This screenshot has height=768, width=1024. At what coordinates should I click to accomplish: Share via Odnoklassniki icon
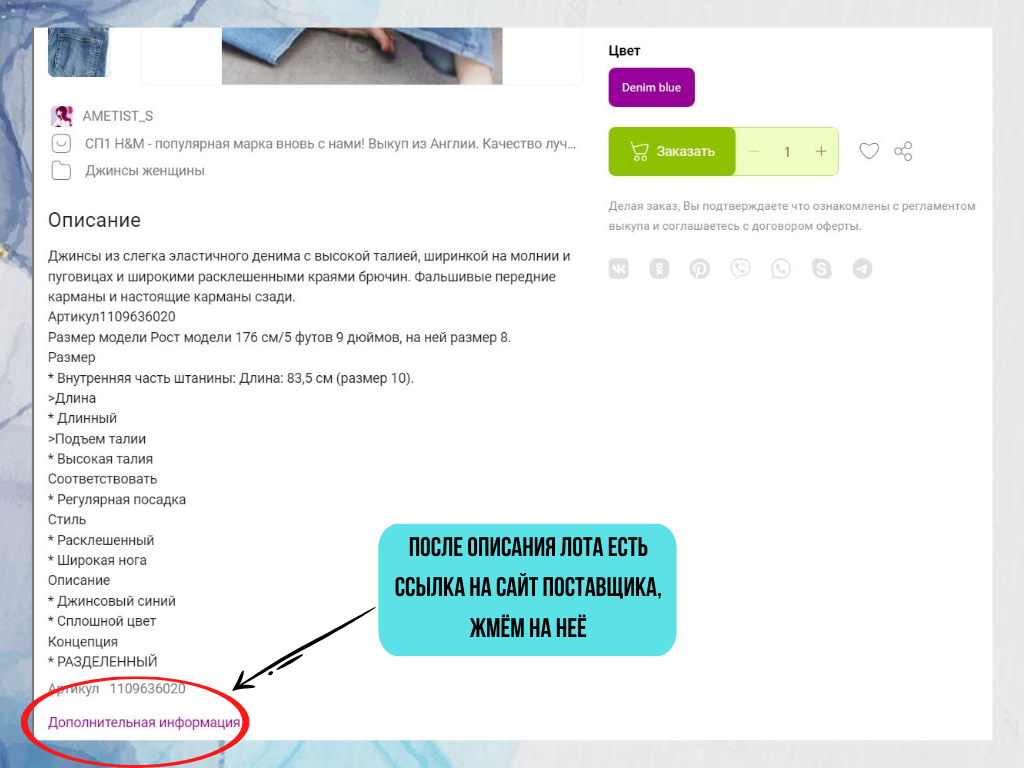(659, 268)
